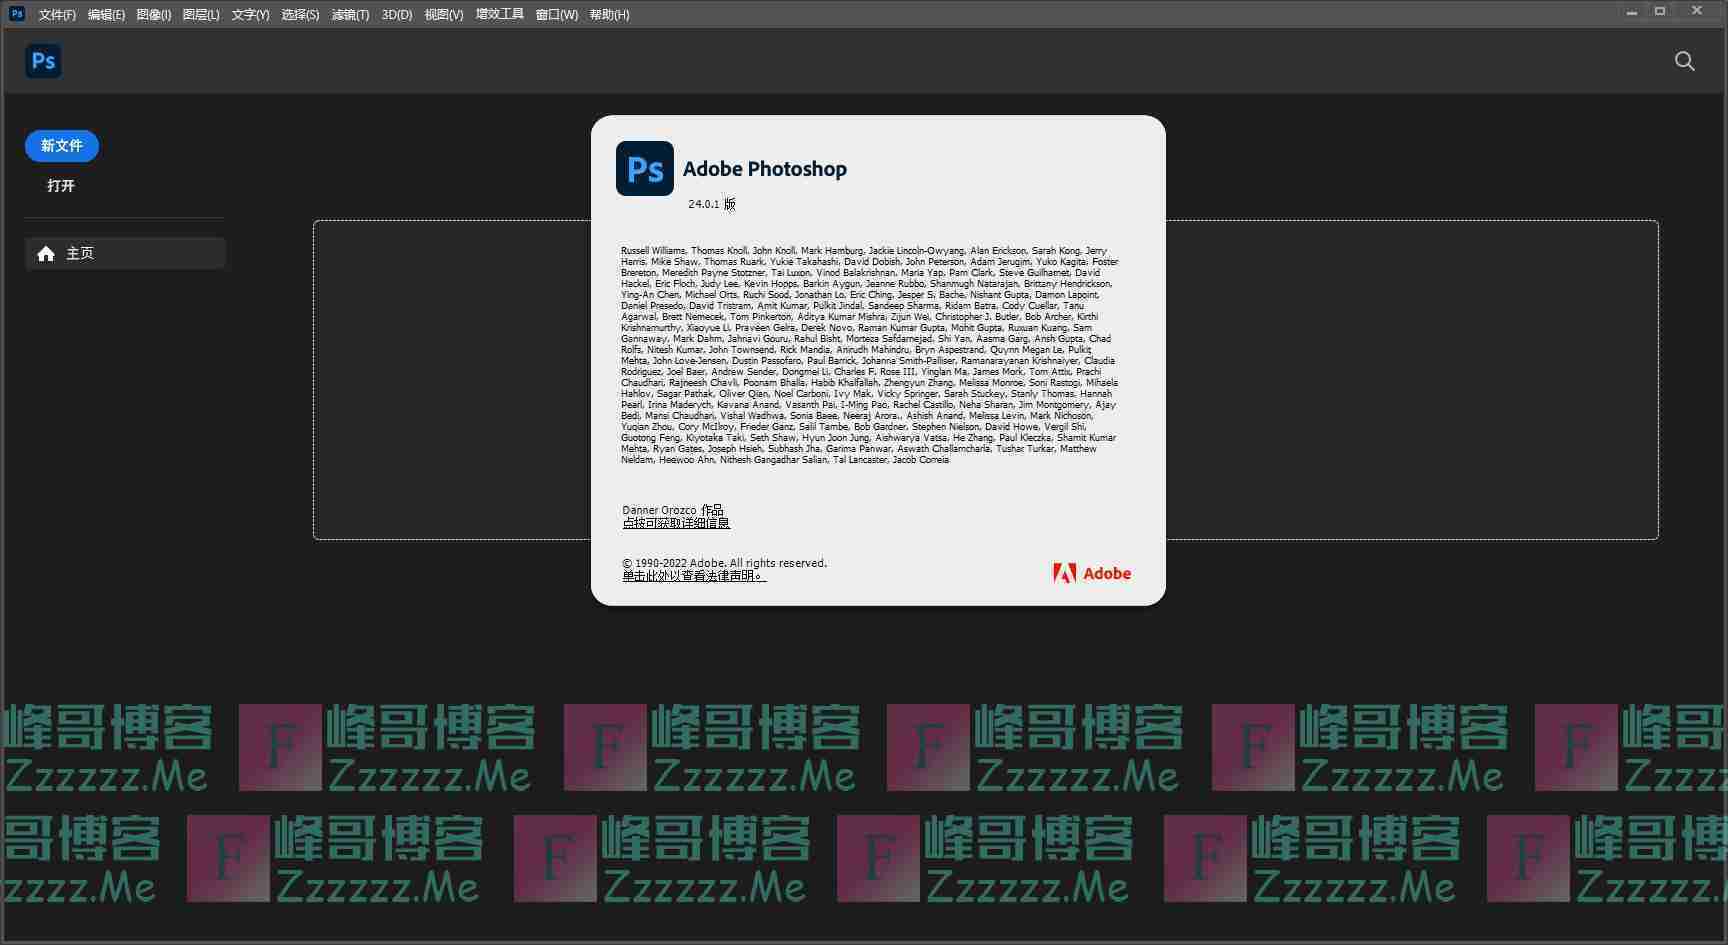Open the 文件(F) menu

57,15
